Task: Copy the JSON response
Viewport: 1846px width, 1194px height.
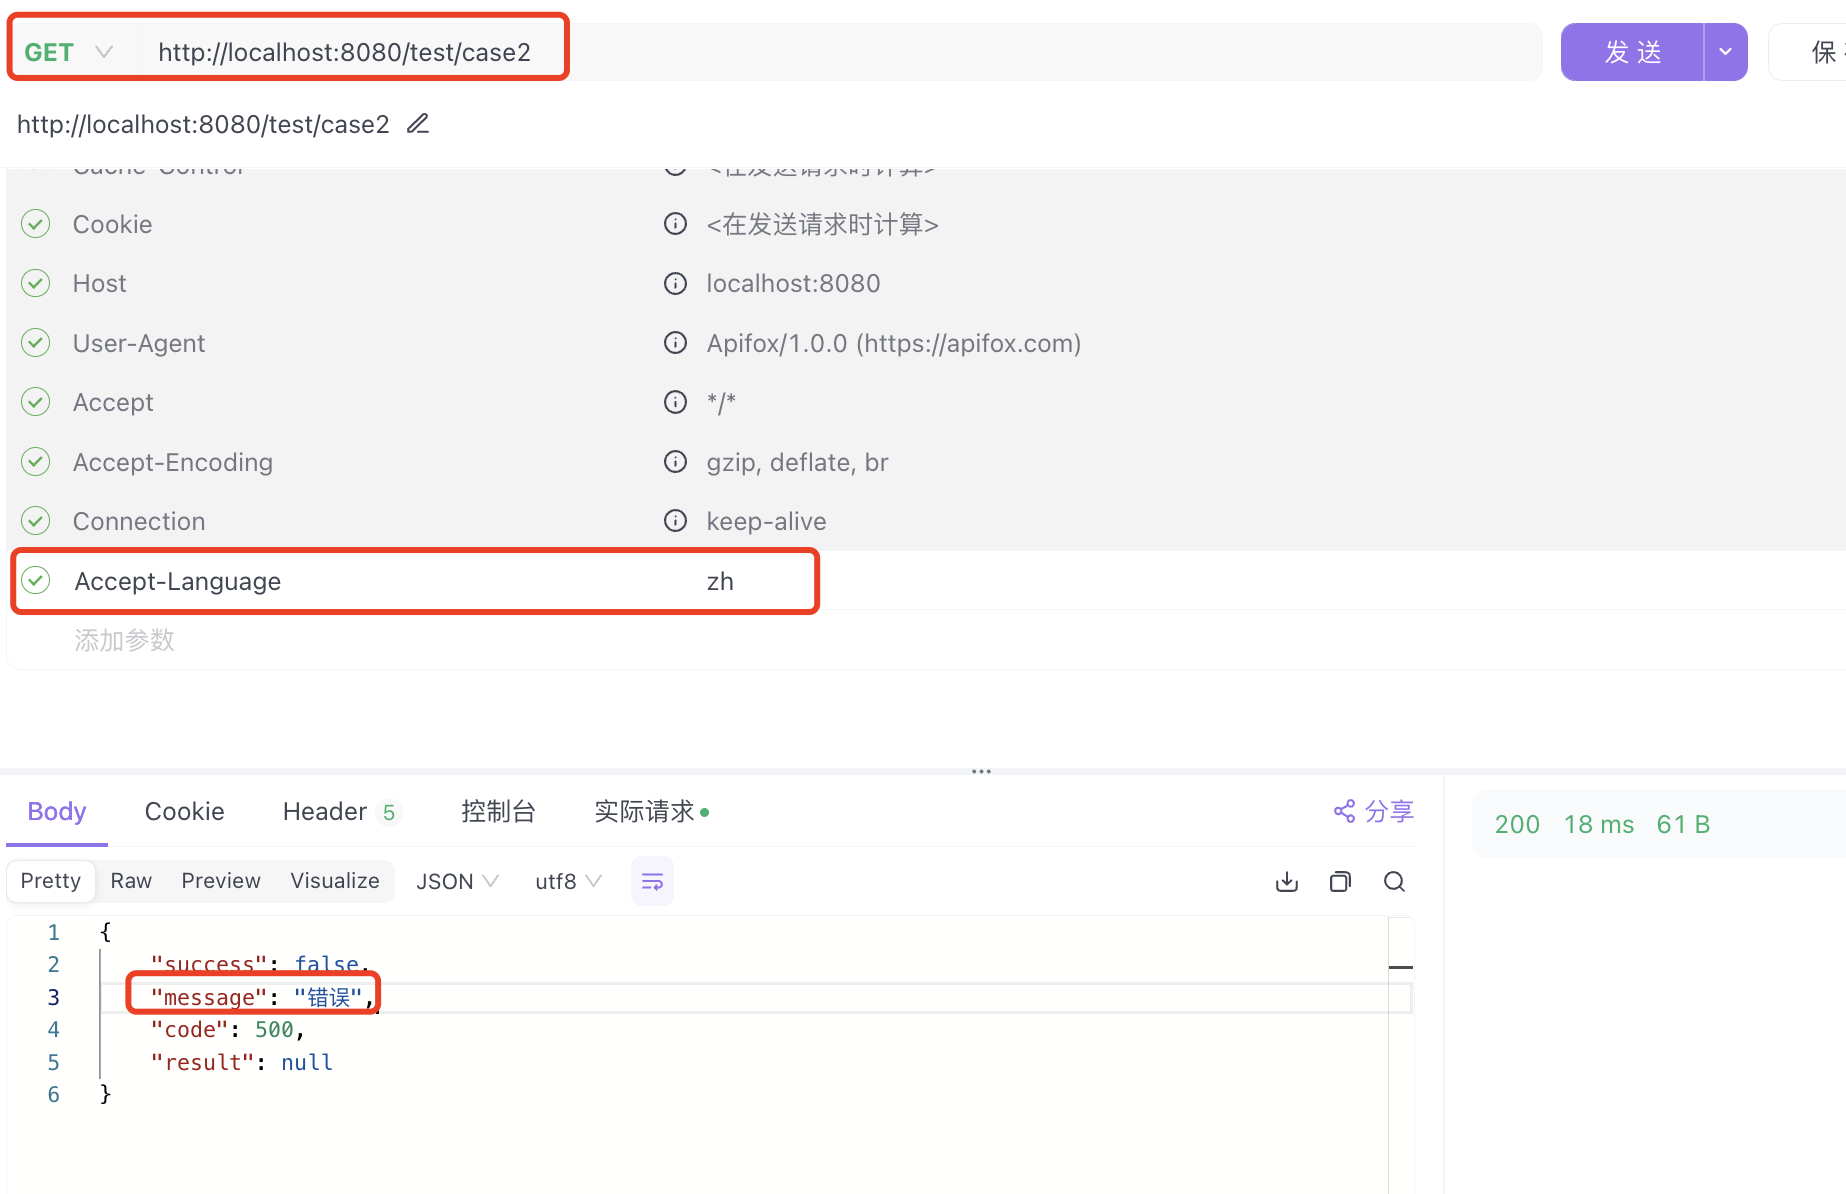Action: 1340,881
